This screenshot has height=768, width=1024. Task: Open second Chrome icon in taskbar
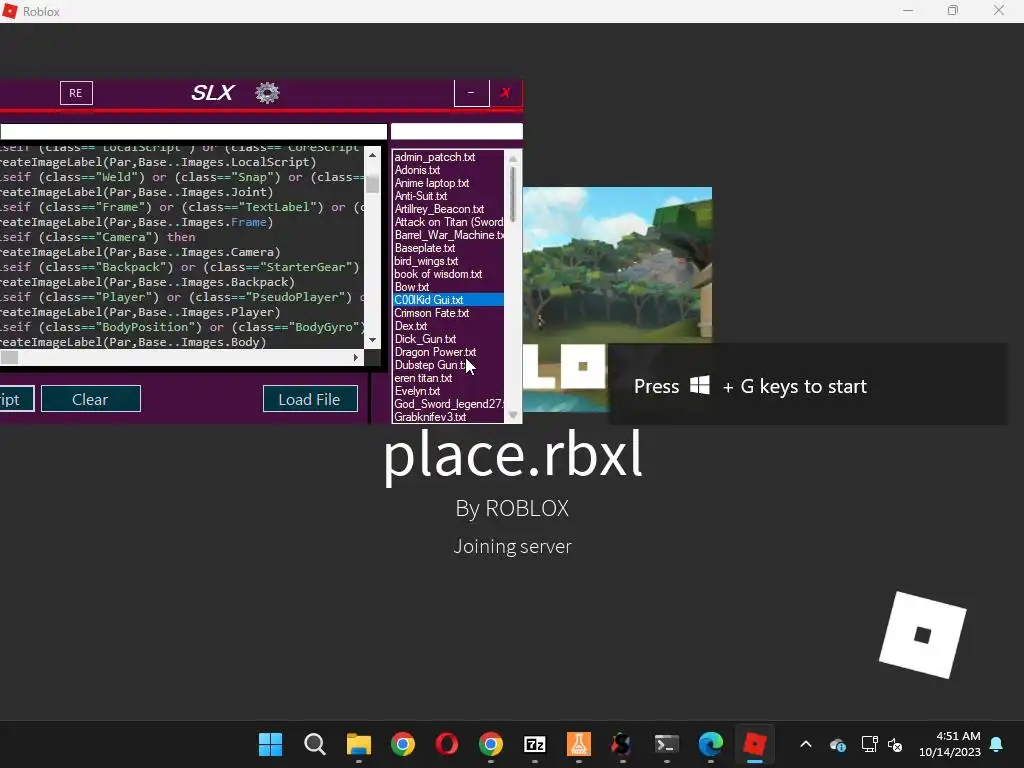click(490, 744)
